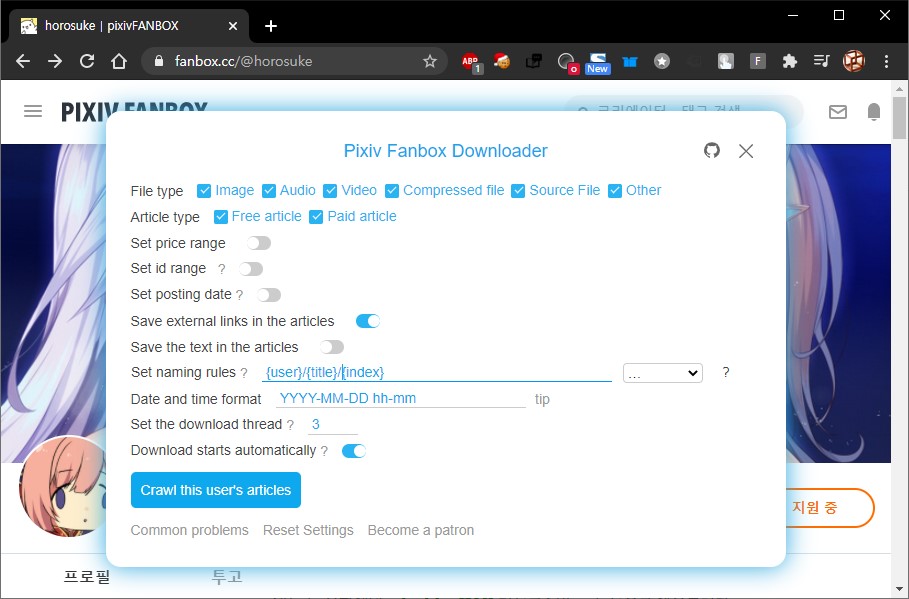Open the Chrome profile avatar
The image size is (909, 599).
point(854,61)
